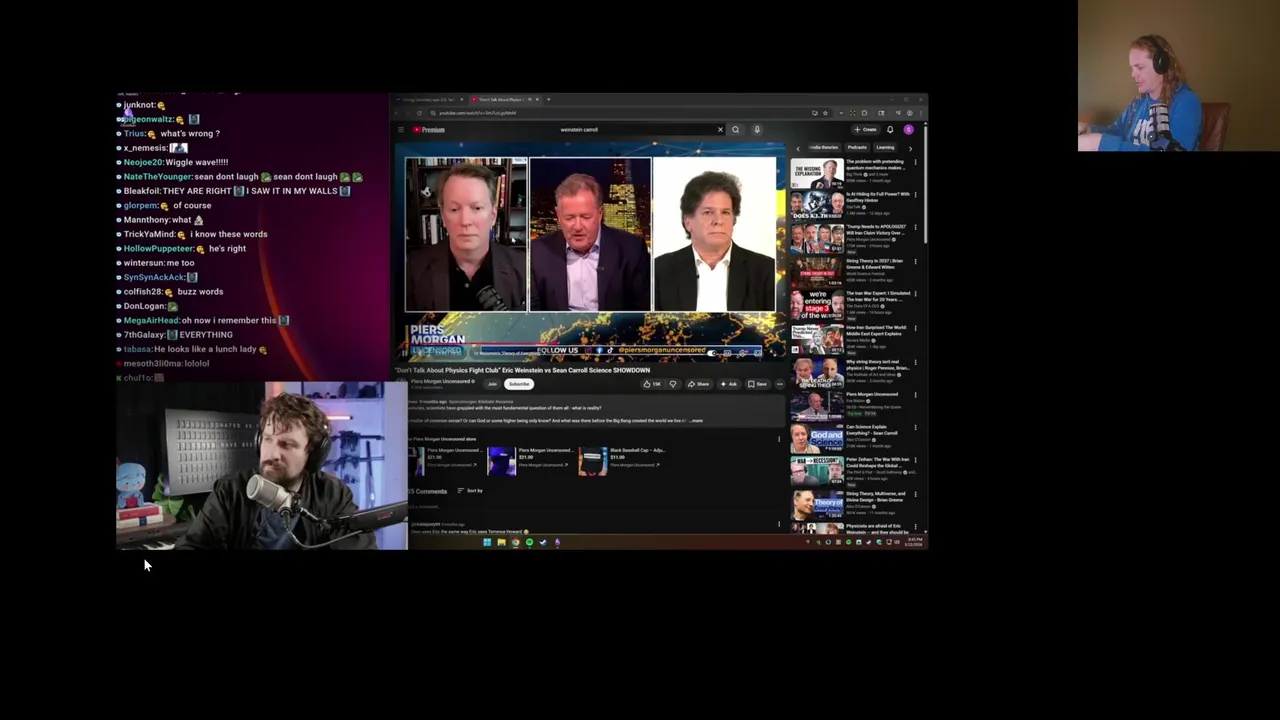Run the search with magnifier button

point(735,130)
